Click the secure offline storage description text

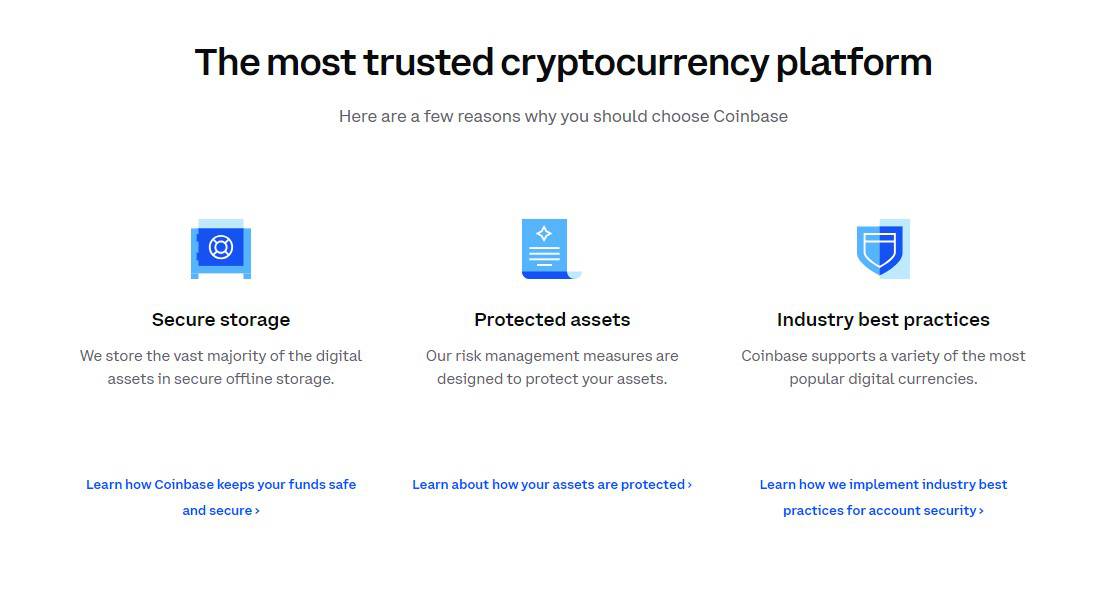point(221,367)
